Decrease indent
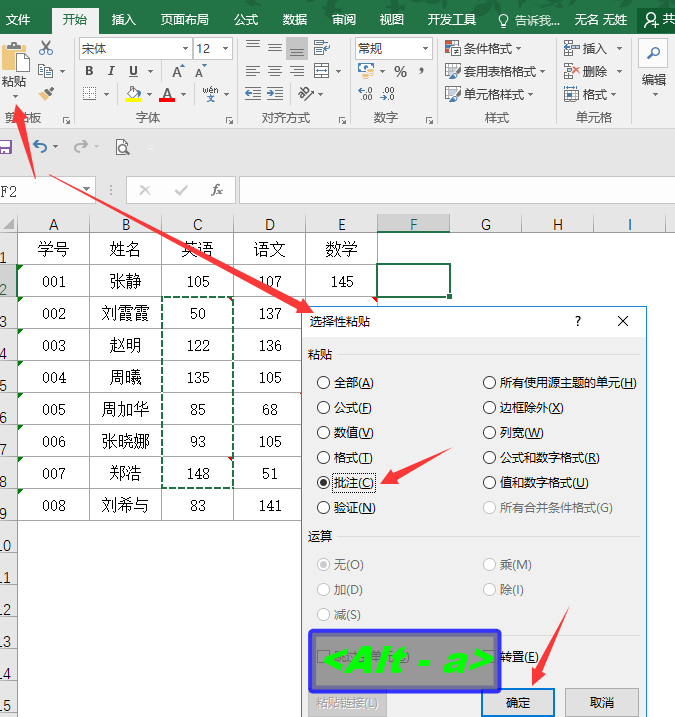This screenshot has height=717, width=675. click(252, 94)
